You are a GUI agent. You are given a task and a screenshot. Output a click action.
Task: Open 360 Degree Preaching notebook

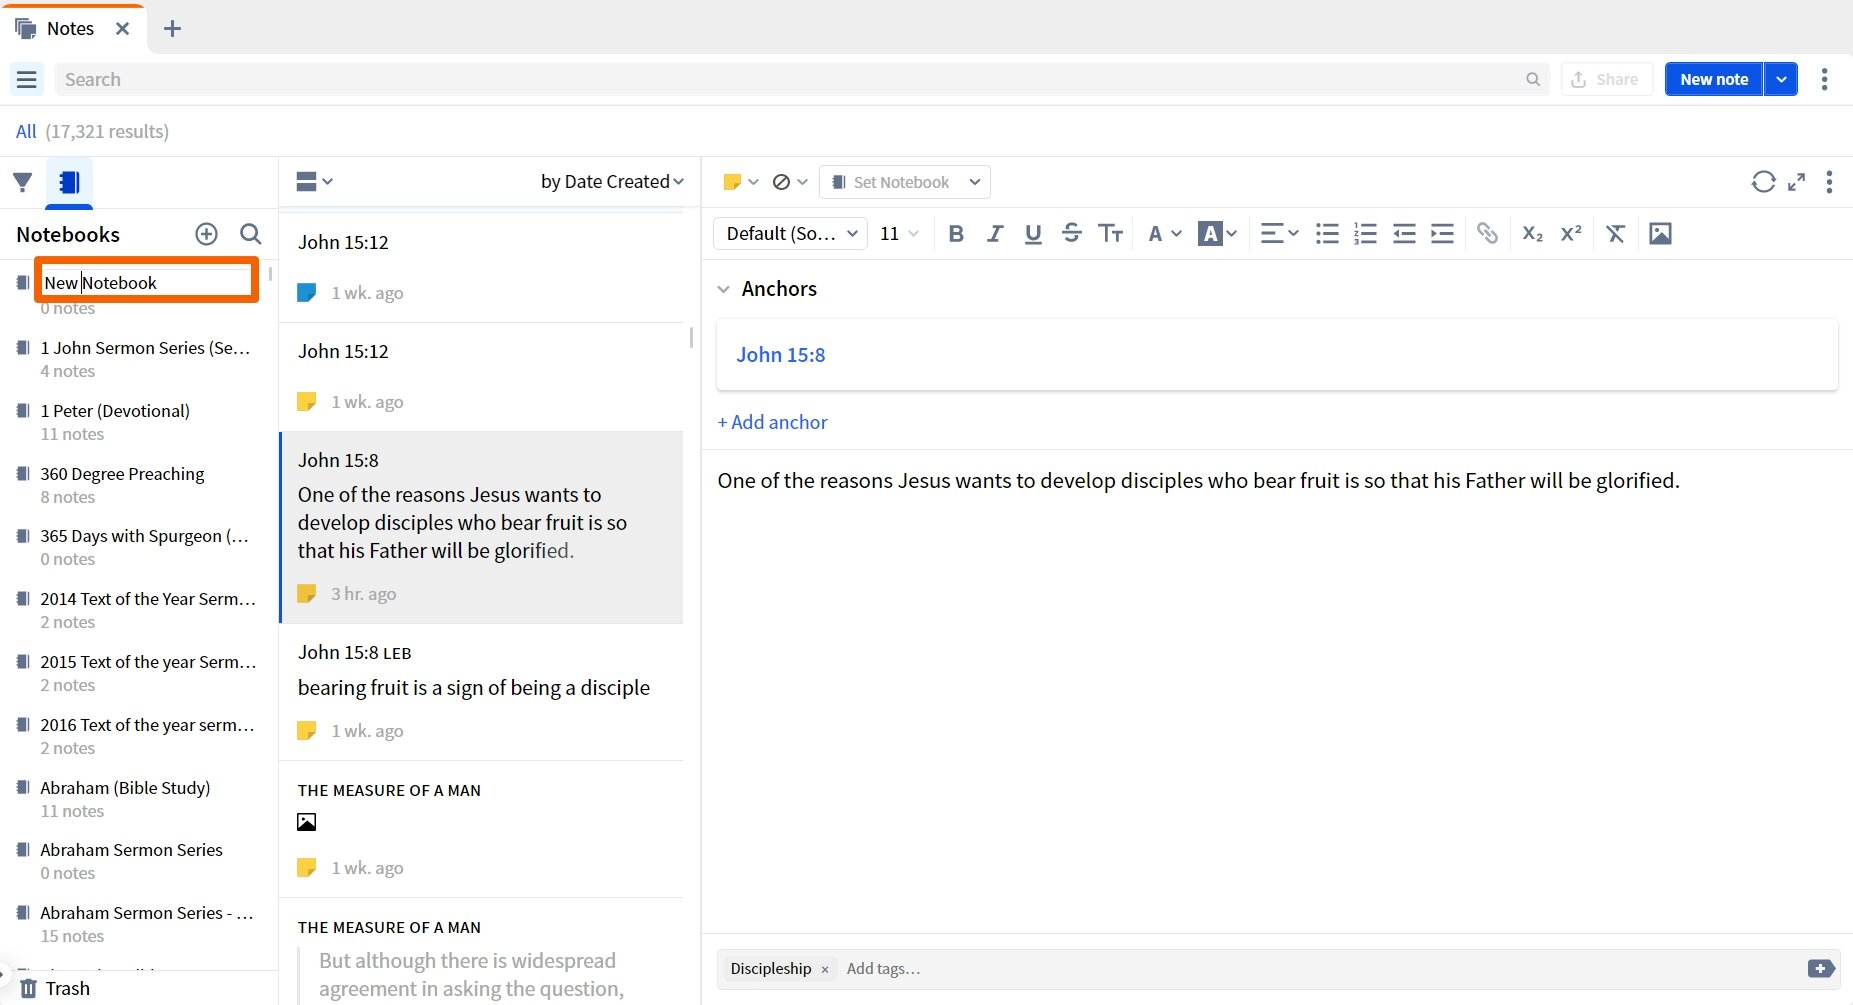coord(140,485)
